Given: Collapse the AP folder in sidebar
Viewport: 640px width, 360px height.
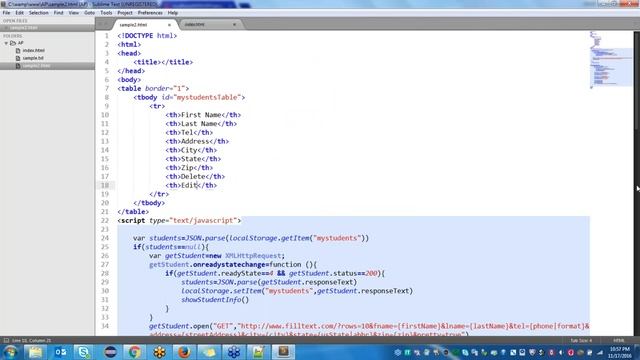Looking at the screenshot, I should (x=6, y=43).
